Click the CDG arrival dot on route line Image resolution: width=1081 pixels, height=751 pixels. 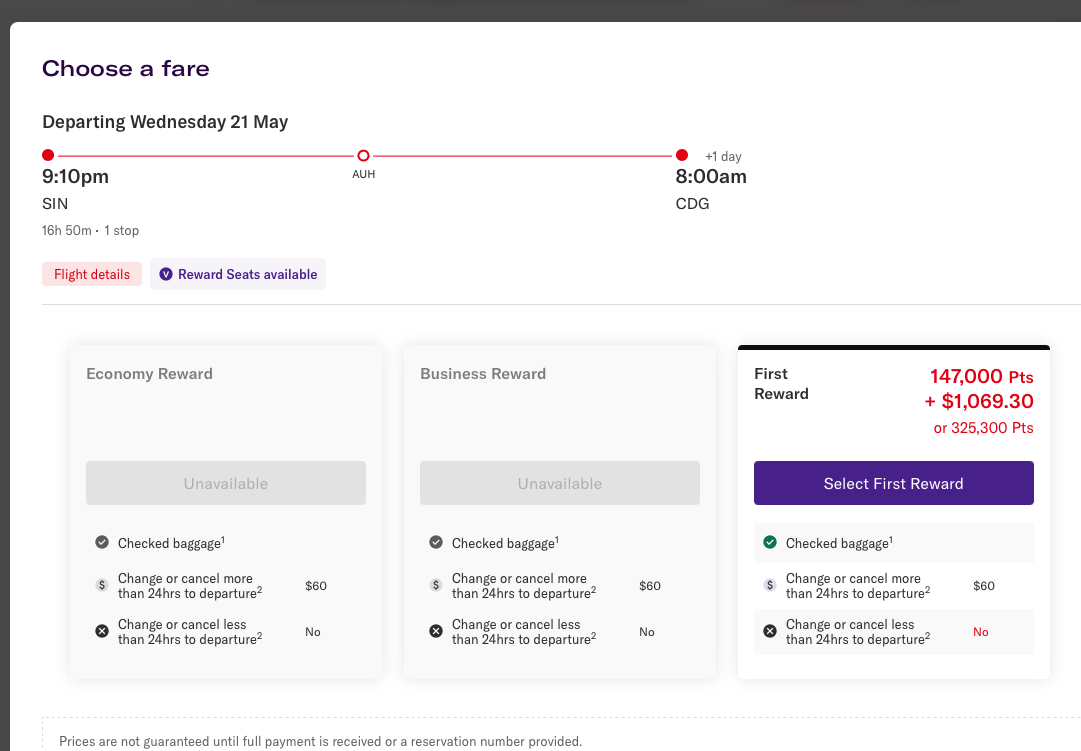coord(682,155)
